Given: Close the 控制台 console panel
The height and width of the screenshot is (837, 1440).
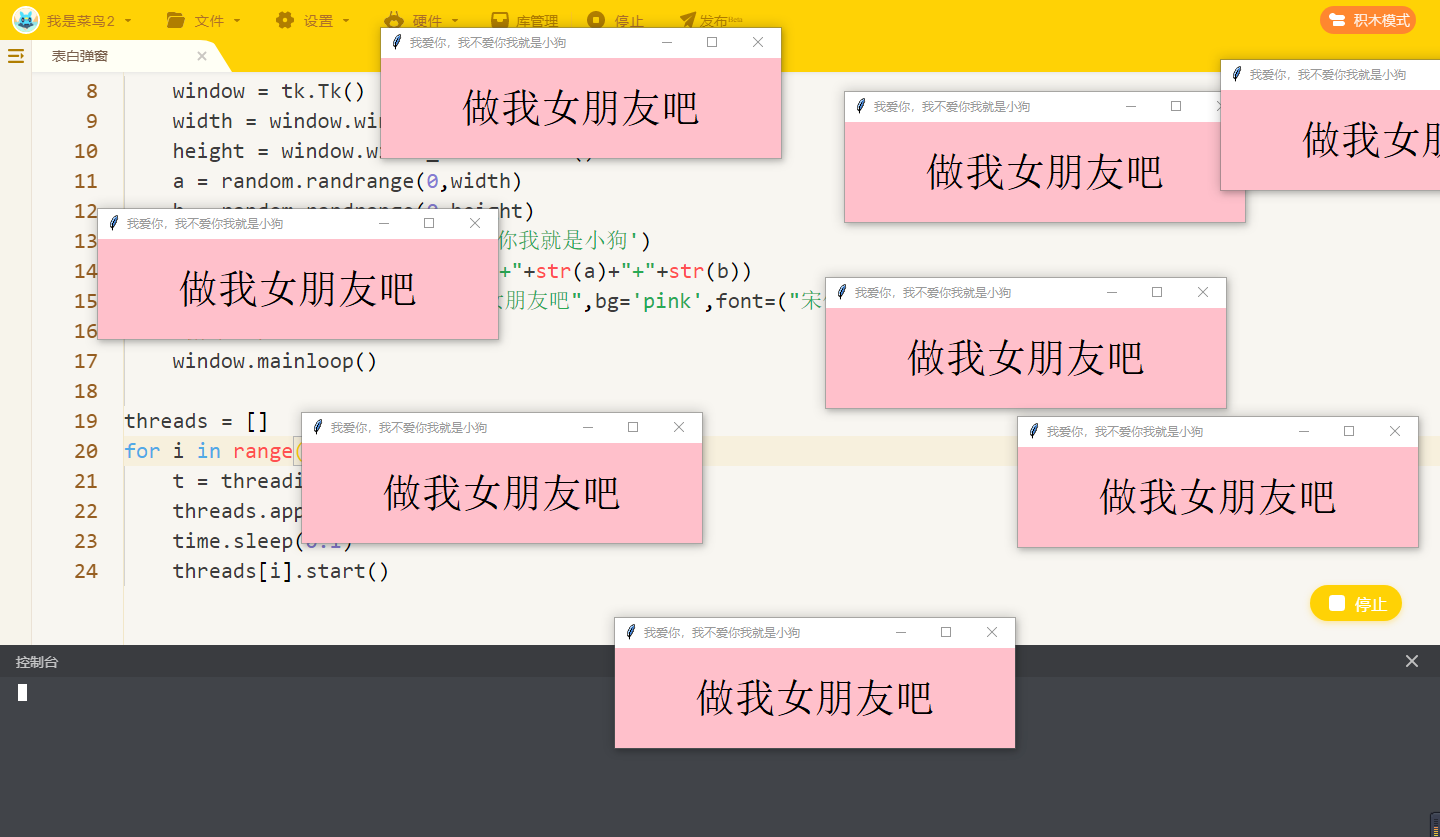Looking at the screenshot, I should pyautogui.click(x=1412, y=661).
